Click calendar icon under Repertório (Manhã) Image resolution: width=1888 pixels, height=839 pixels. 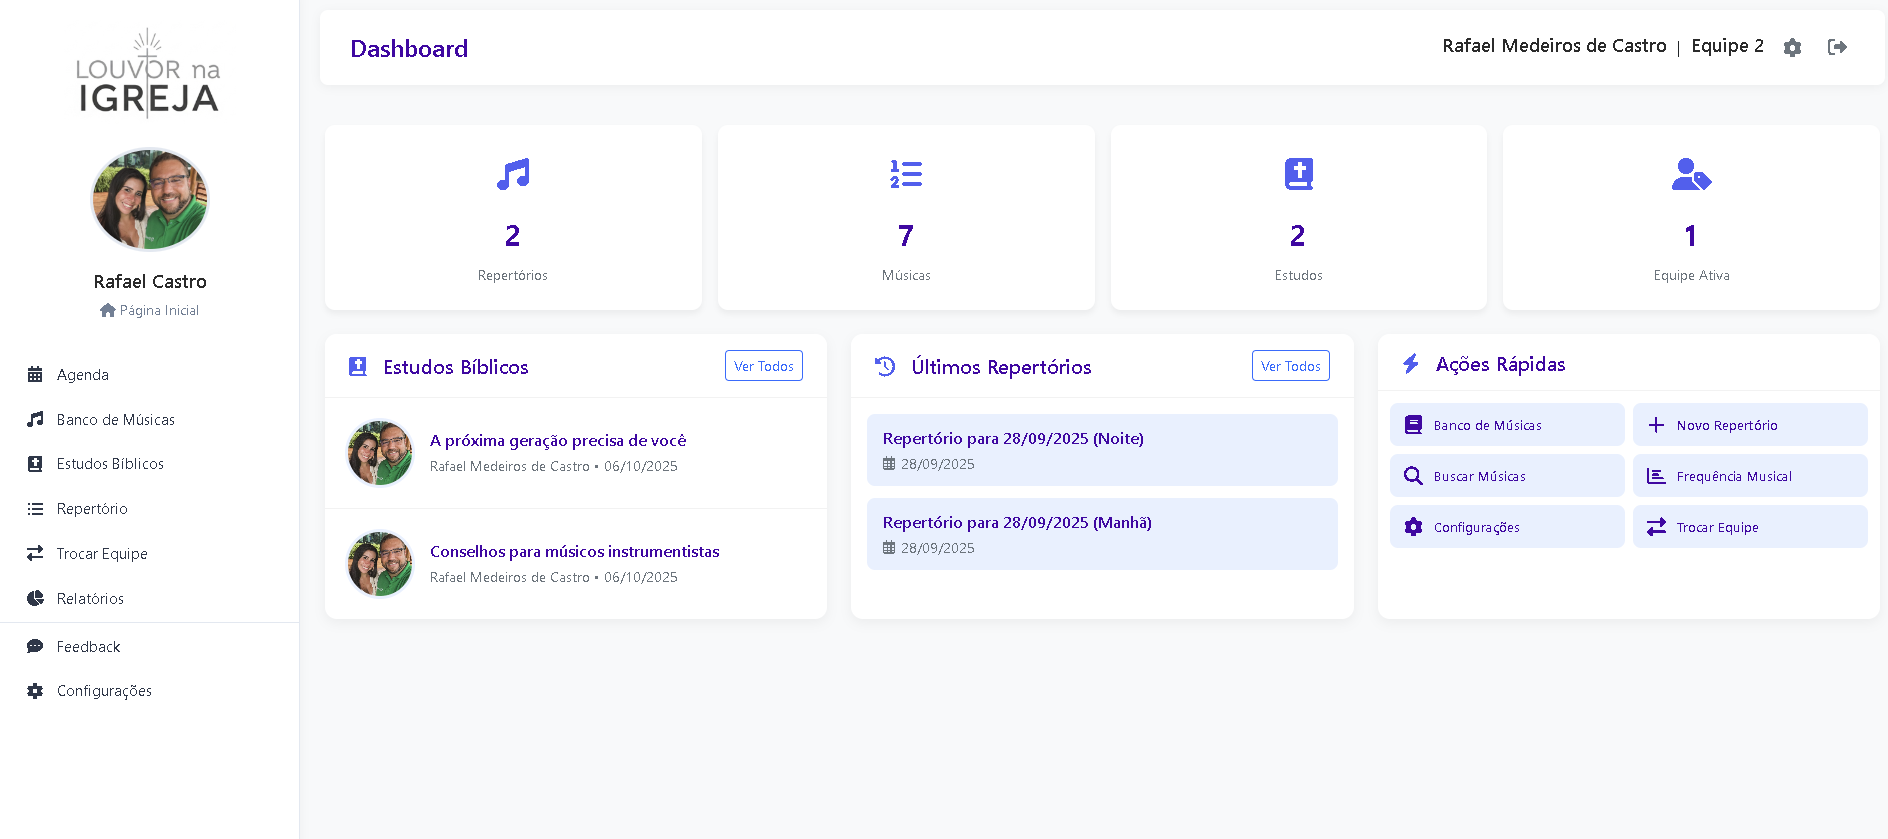(889, 548)
